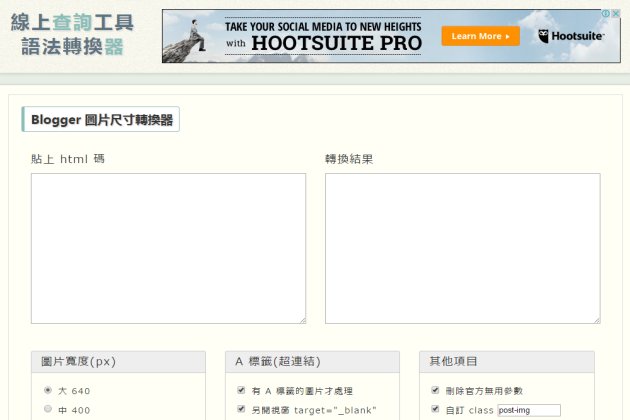
Task: Click the 圖片寬度(px) panel header
Action: [x=119, y=362]
